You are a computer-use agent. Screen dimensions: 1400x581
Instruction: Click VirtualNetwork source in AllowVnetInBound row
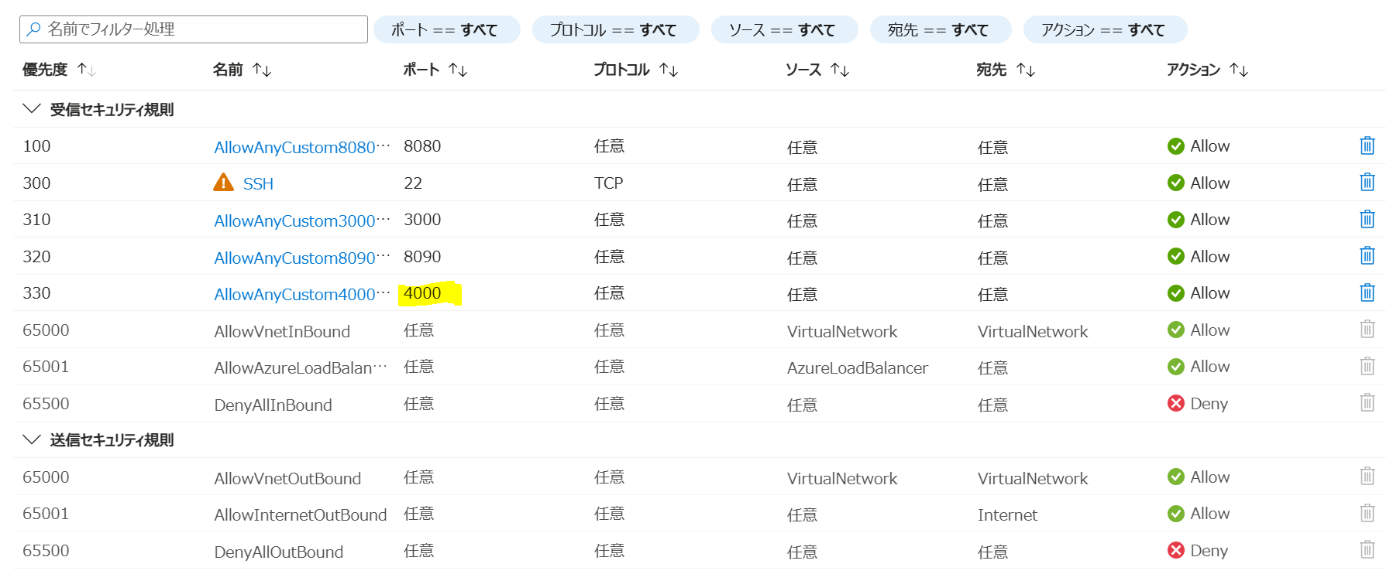pyautogui.click(x=842, y=331)
